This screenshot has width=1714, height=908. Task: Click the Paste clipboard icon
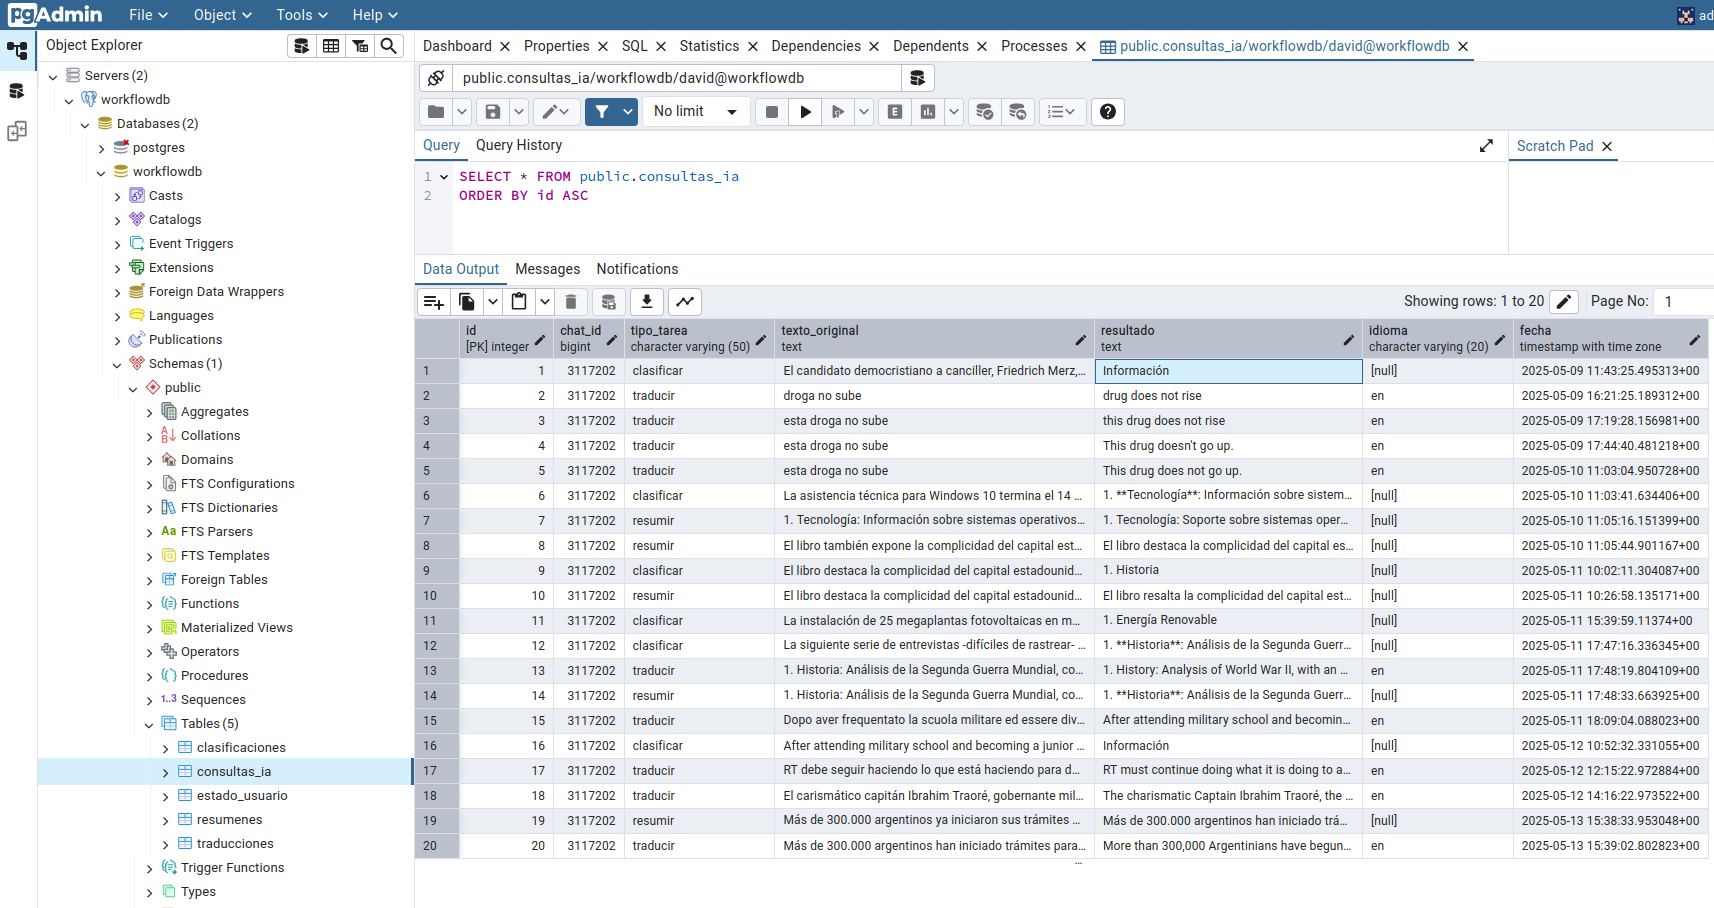519,302
